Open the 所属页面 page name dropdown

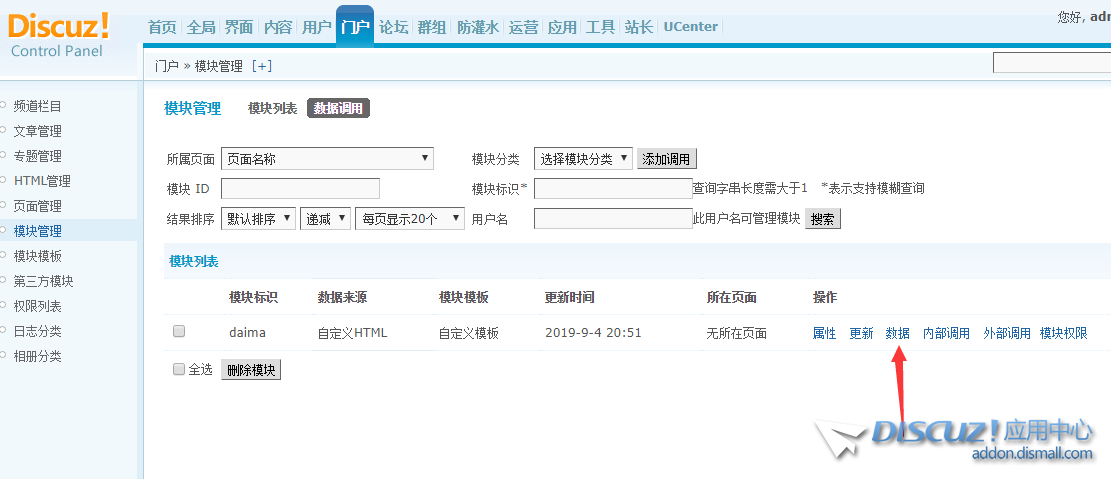(327, 158)
